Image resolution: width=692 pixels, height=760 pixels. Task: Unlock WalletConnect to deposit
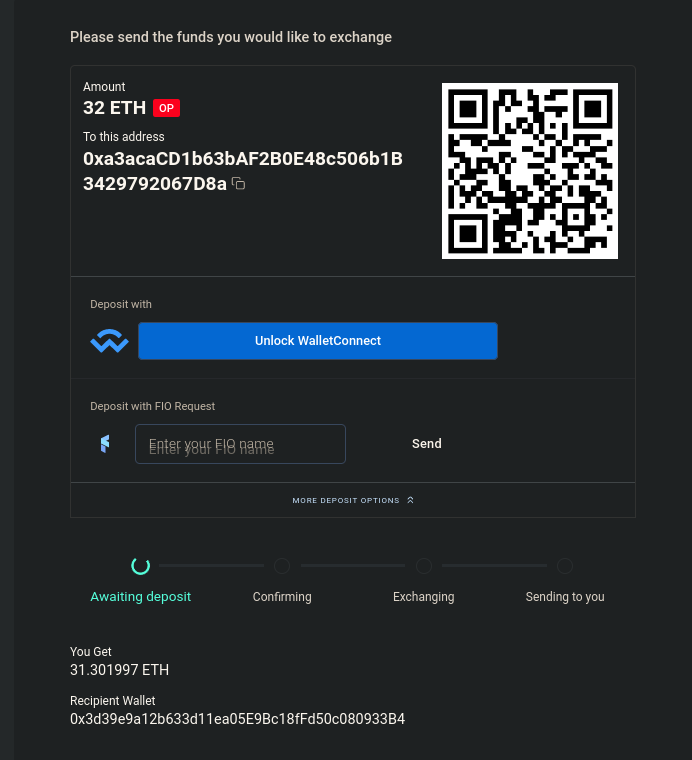[x=318, y=341]
